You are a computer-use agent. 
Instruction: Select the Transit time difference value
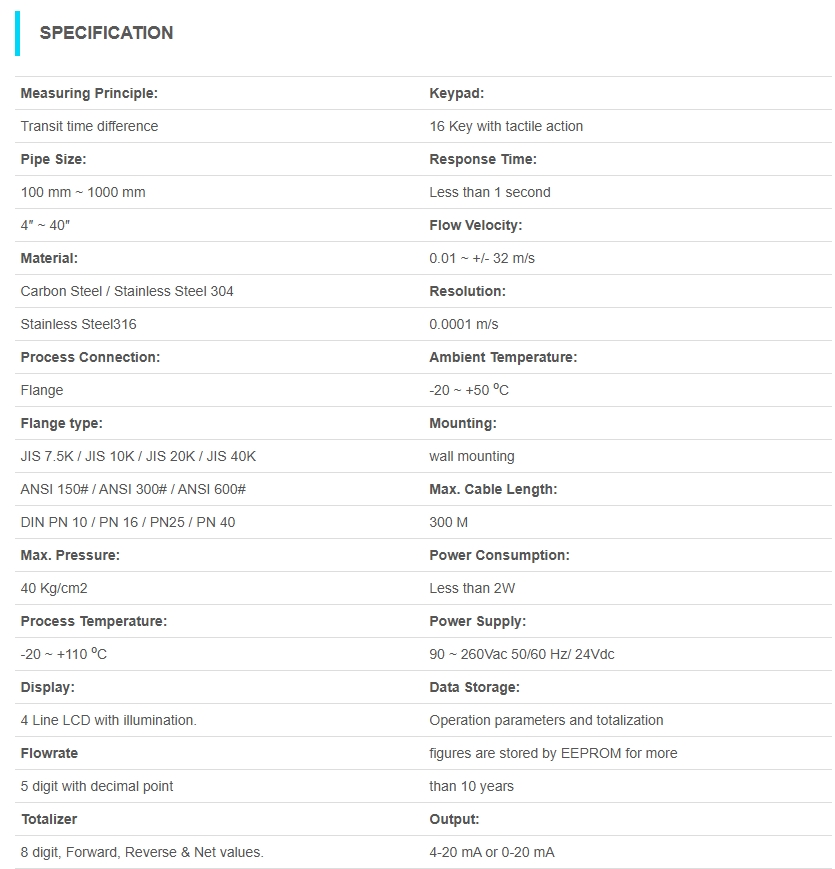[x=89, y=126]
